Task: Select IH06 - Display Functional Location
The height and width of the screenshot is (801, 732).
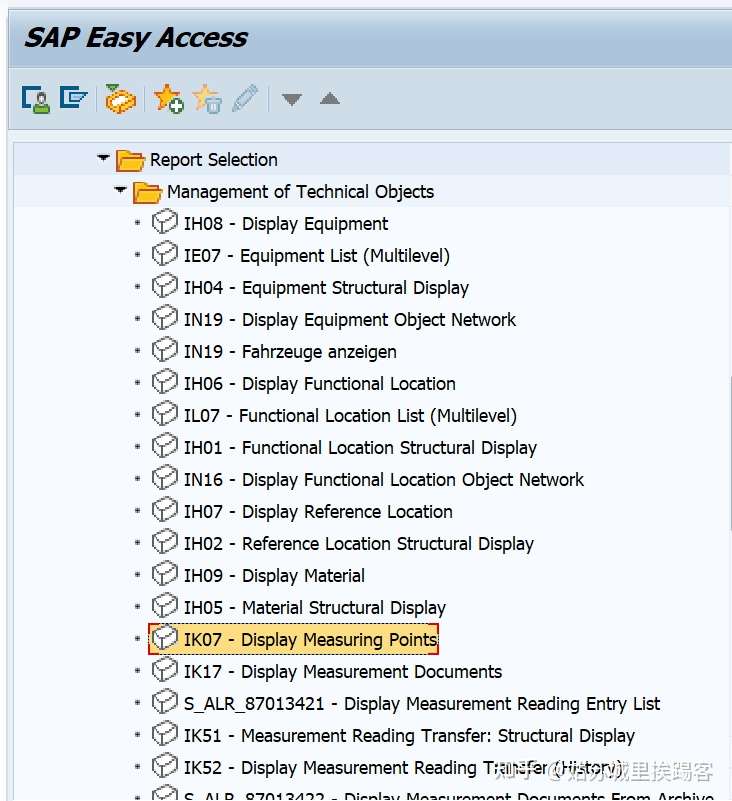Action: pos(320,384)
